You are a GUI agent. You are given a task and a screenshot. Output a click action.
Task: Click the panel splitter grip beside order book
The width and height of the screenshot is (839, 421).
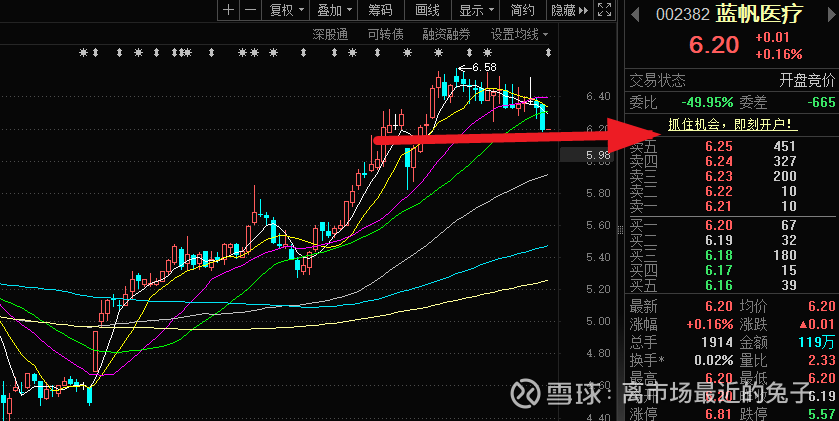pos(620,230)
